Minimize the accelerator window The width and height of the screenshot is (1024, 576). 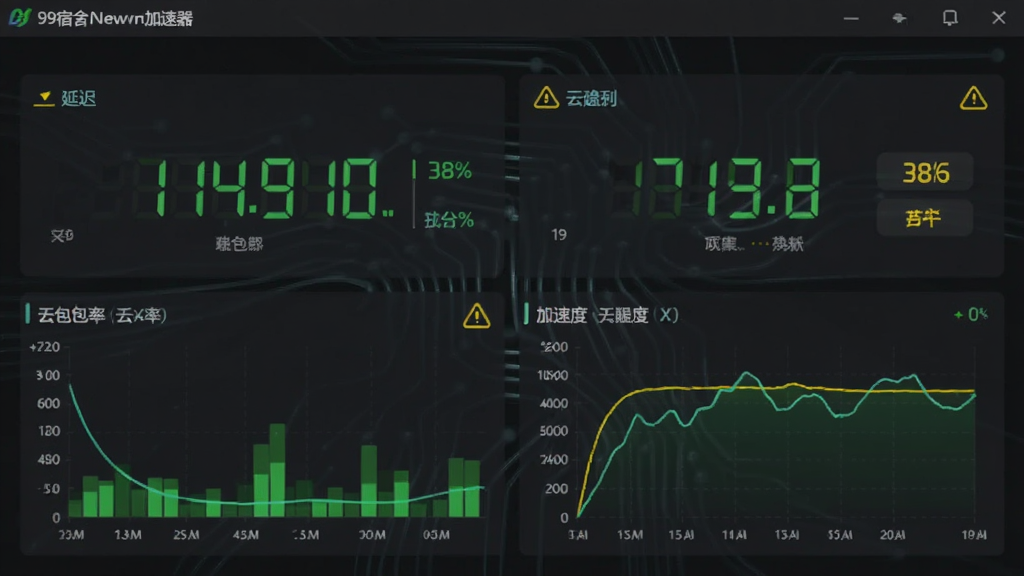tap(851, 18)
